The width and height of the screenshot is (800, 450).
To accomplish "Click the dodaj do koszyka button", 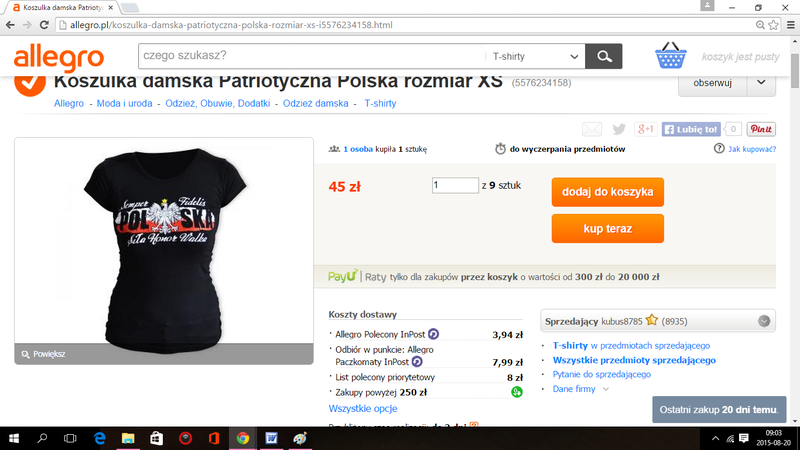I will click(608, 192).
